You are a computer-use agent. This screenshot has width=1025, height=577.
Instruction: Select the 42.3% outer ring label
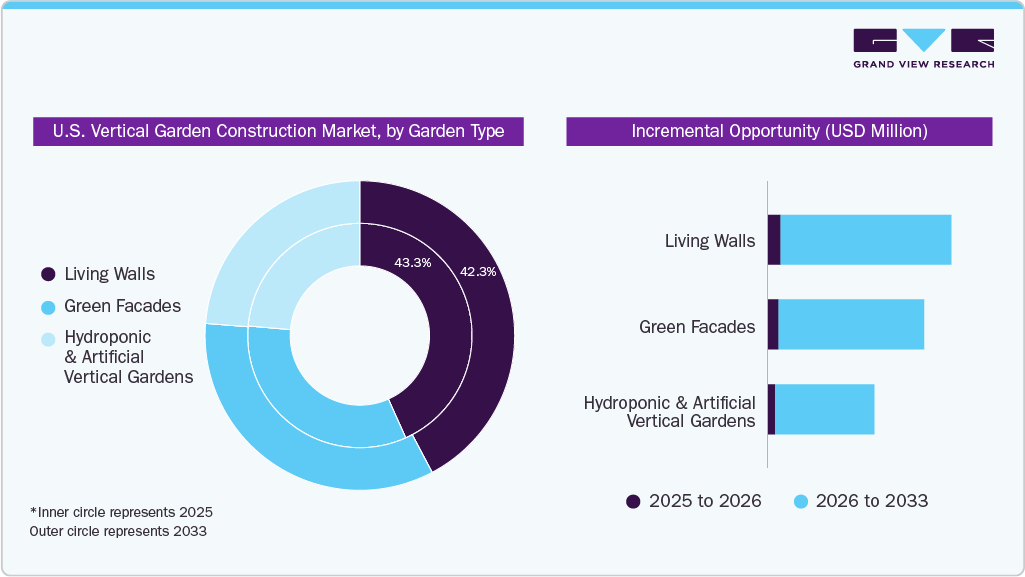(x=478, y=272)
